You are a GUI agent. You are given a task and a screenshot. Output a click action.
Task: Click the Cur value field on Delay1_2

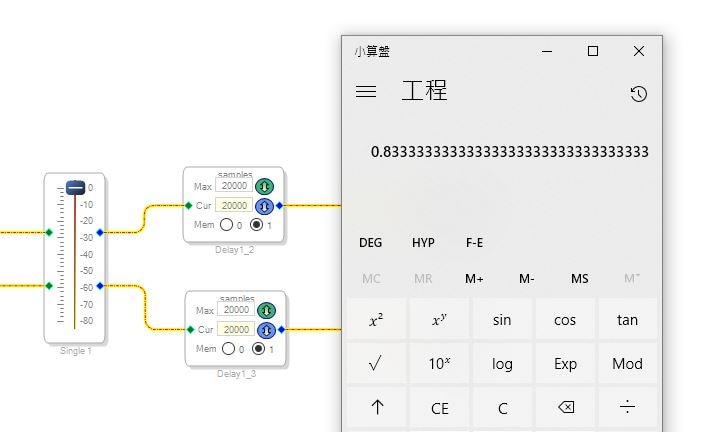(x=234, y=205)
